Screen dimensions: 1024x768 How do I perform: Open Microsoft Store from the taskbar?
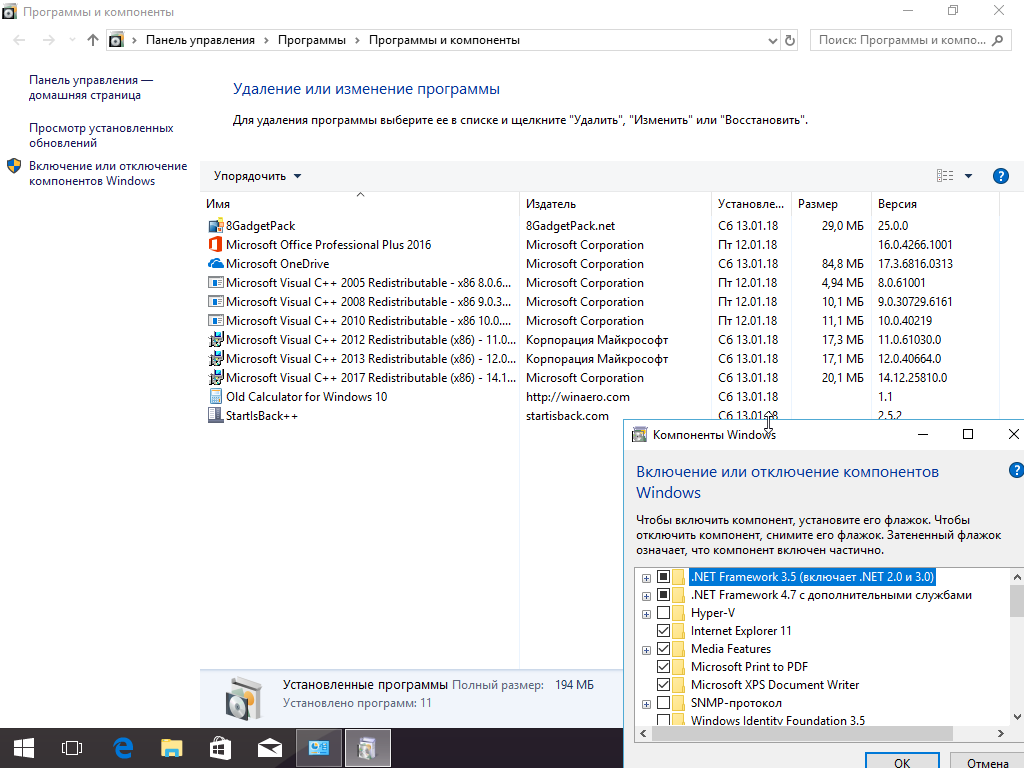[x=220, y=747]
